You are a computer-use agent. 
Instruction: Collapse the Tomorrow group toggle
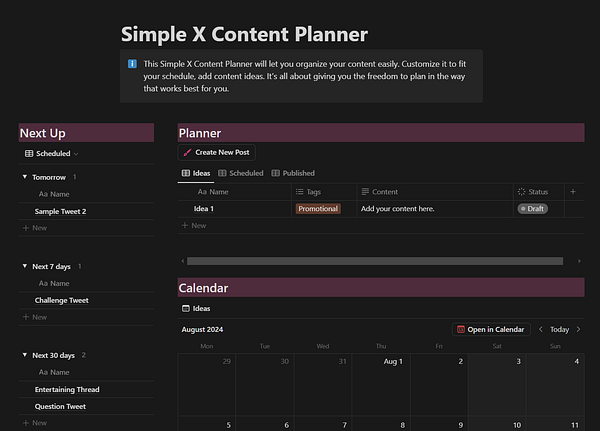tap(25, 177)
